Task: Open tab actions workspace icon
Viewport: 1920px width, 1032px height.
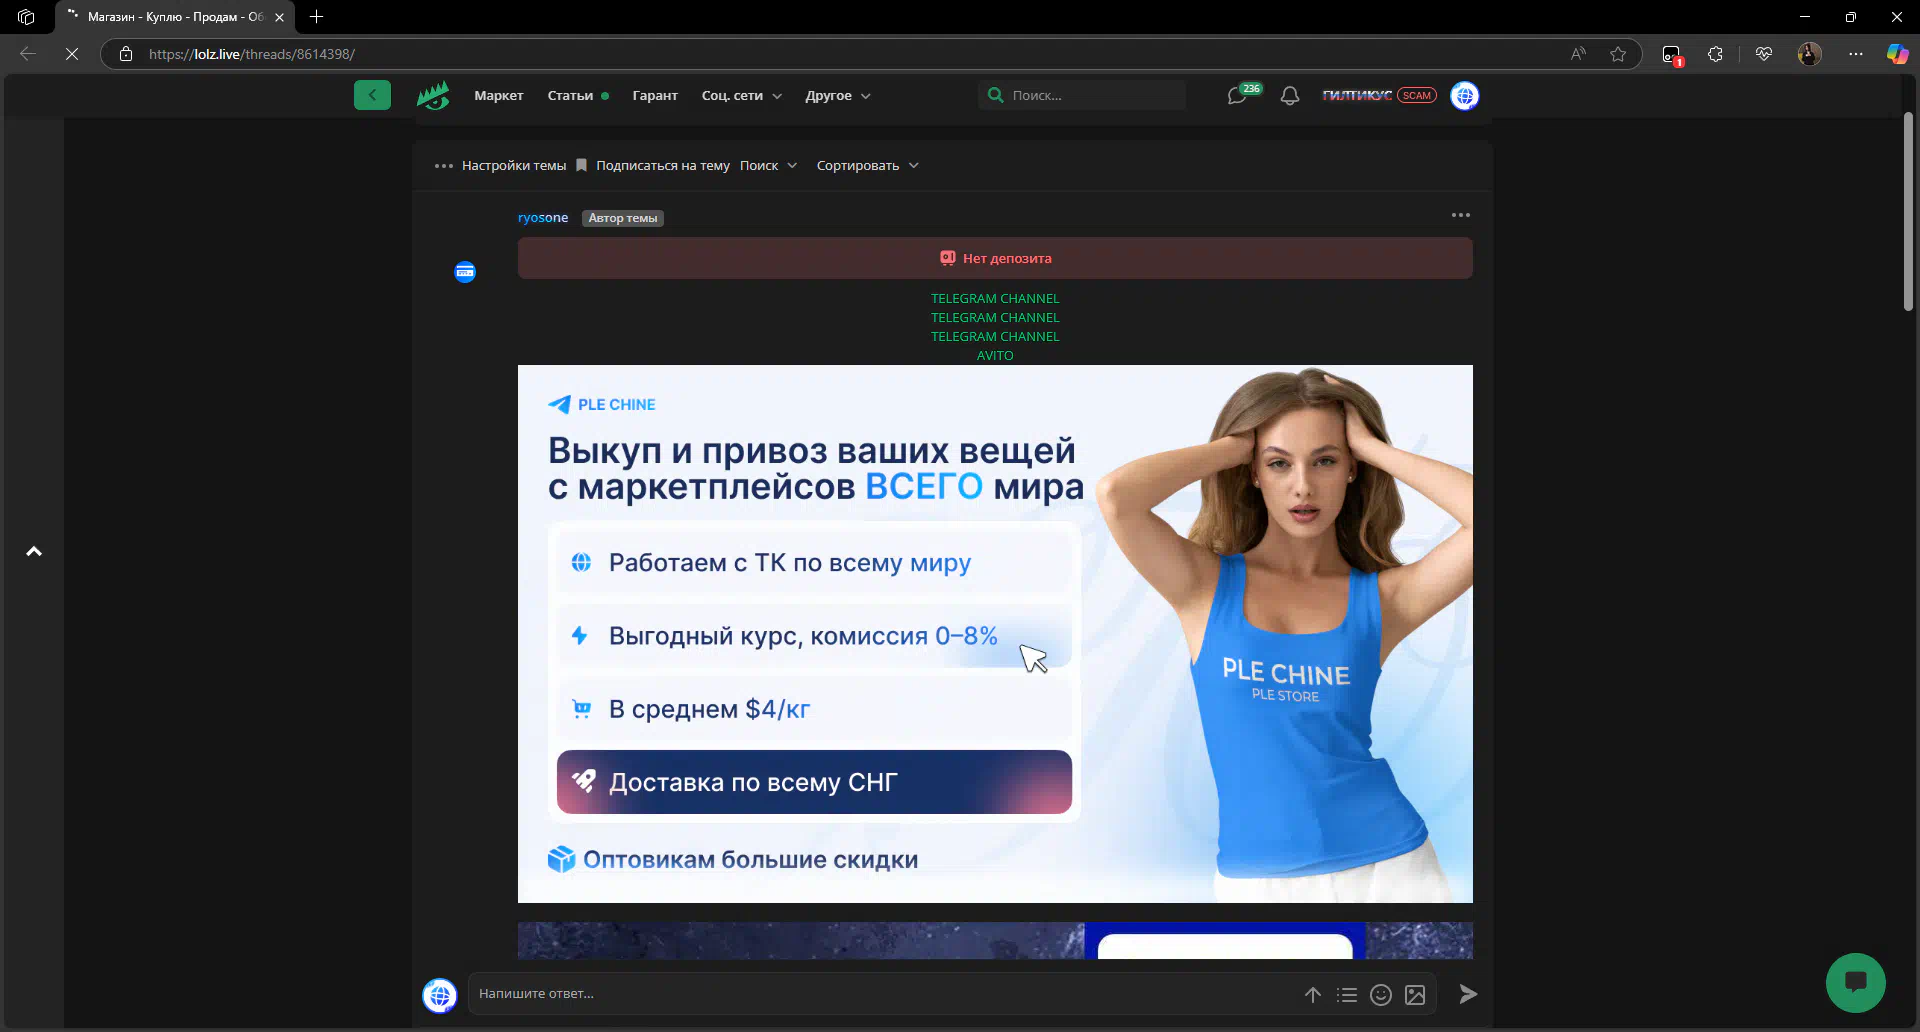Action: (26, 17)
